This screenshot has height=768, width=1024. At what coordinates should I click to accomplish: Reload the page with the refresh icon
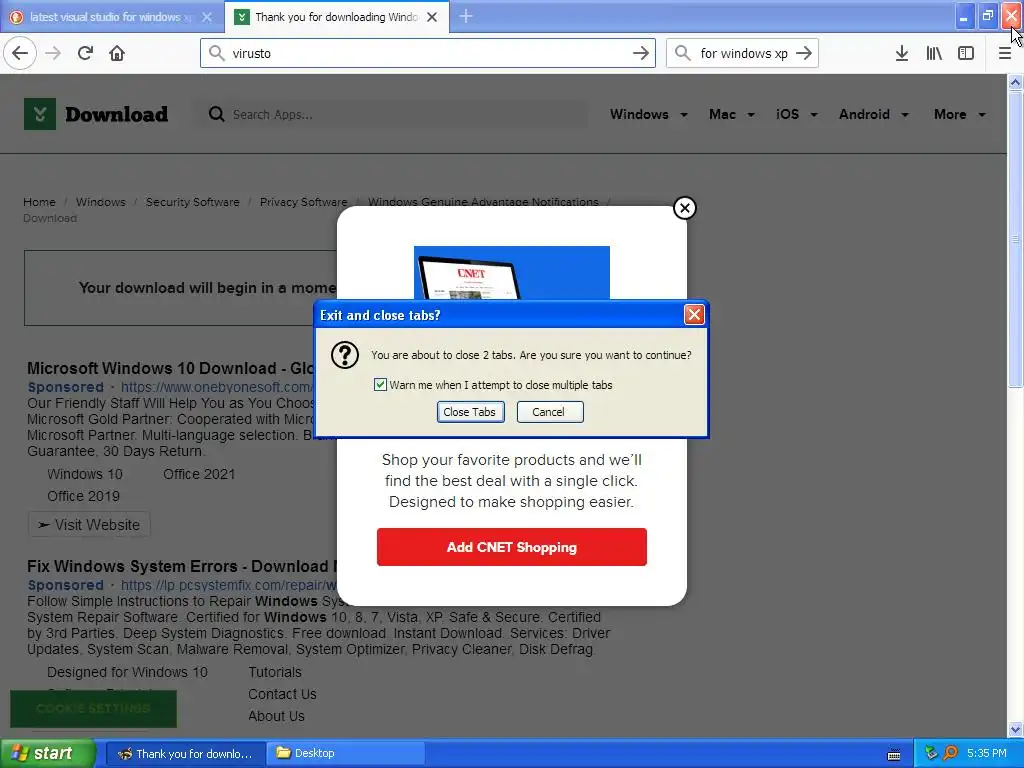85,53
